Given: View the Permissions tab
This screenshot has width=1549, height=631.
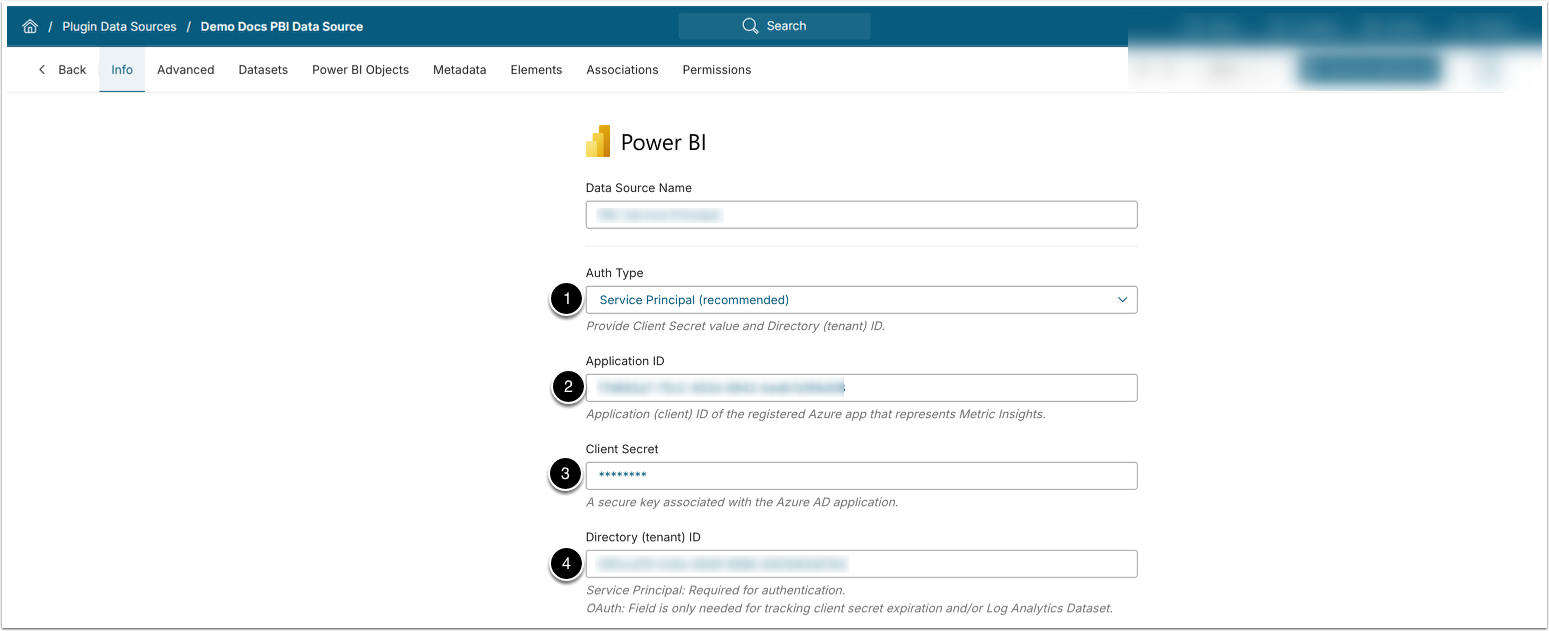Looking at the screenshot, I should point(716,70).
